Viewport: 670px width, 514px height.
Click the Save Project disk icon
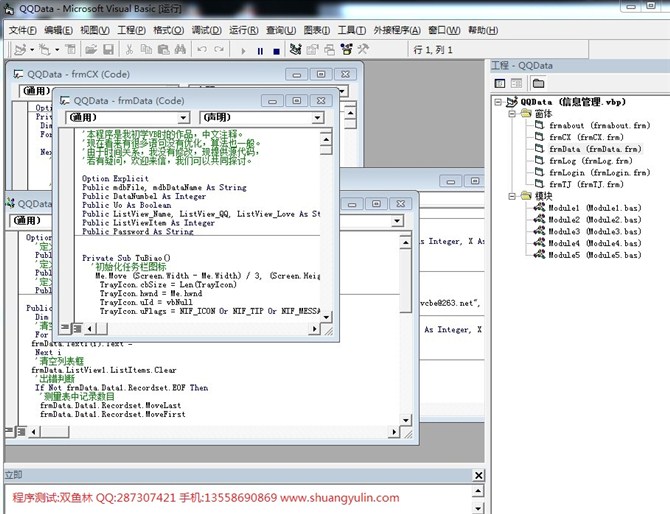[x=109, y=50]
